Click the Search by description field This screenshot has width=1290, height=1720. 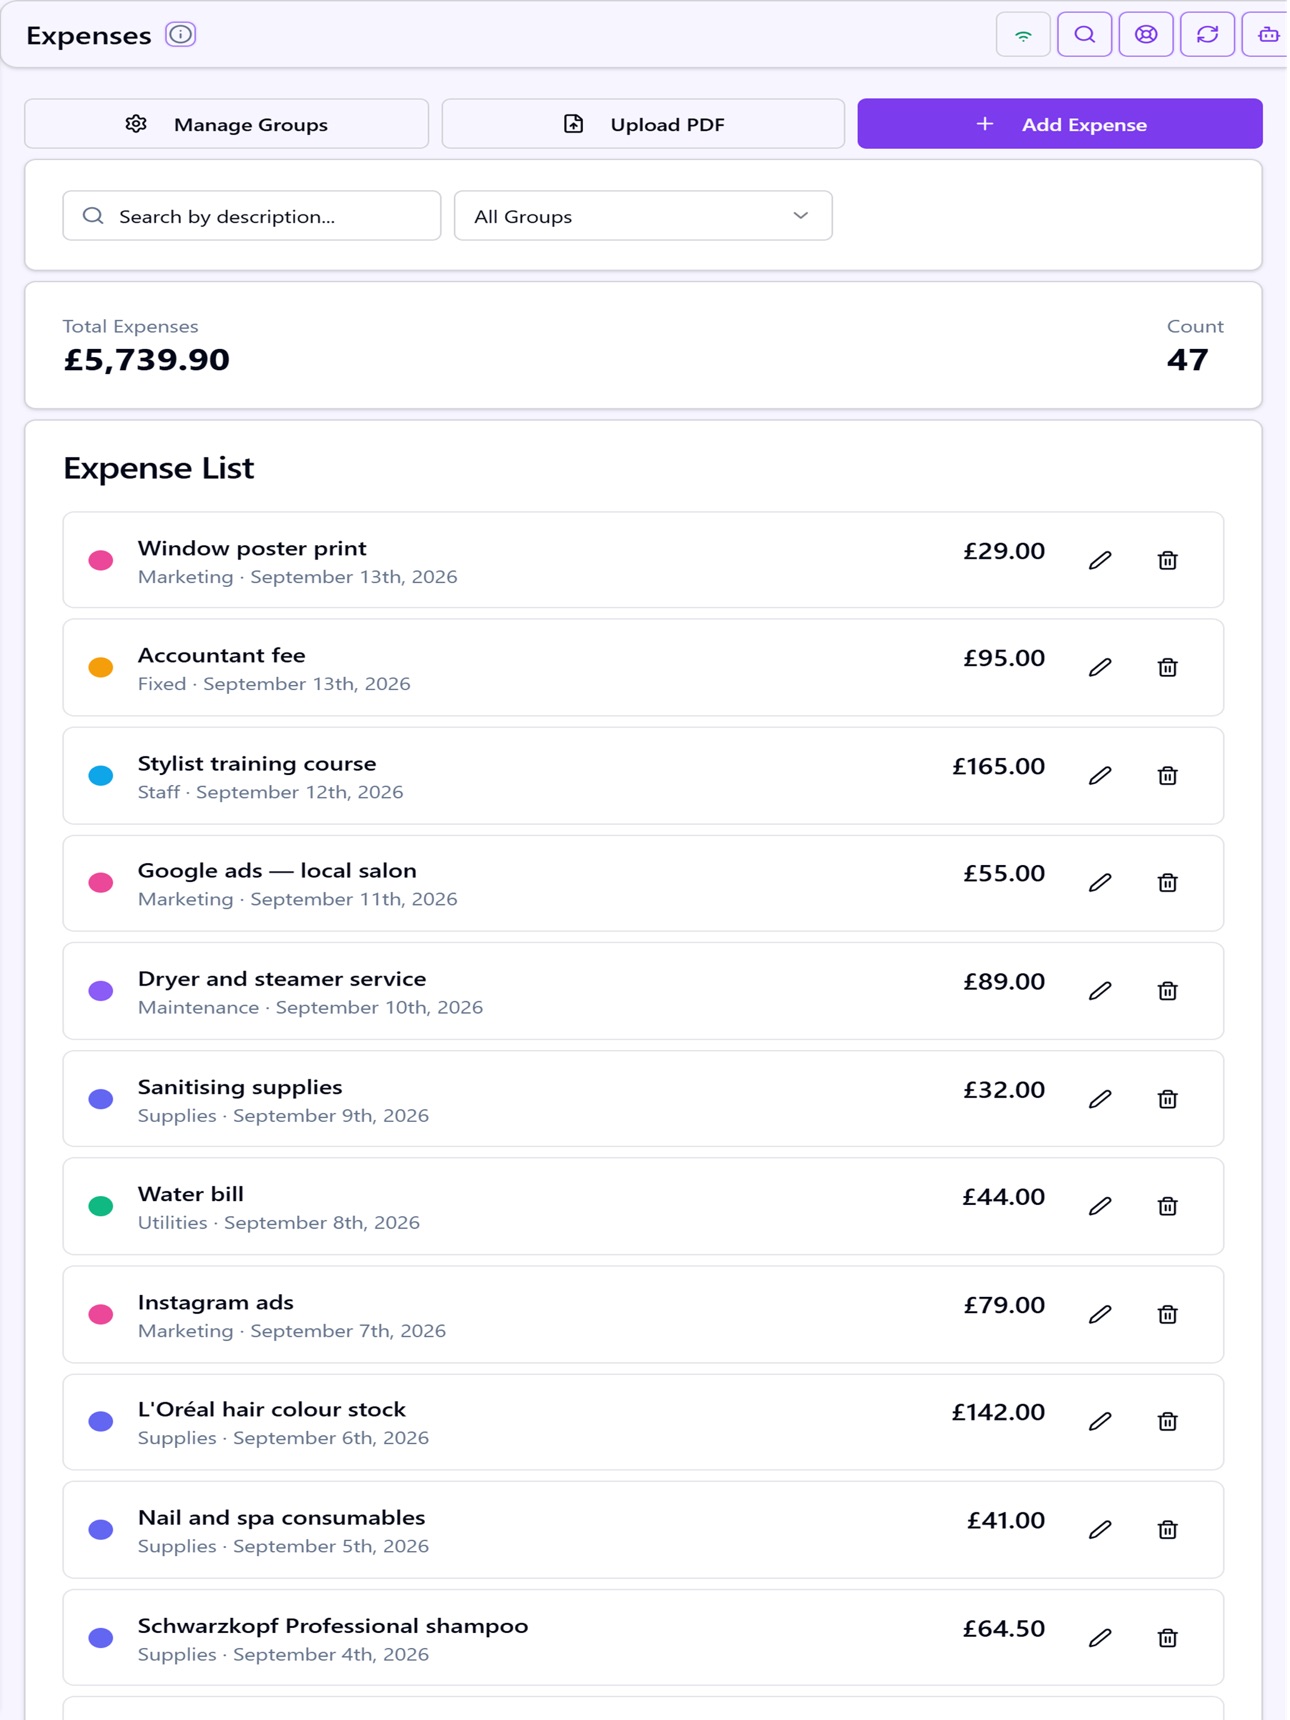[x=252, y=216]
